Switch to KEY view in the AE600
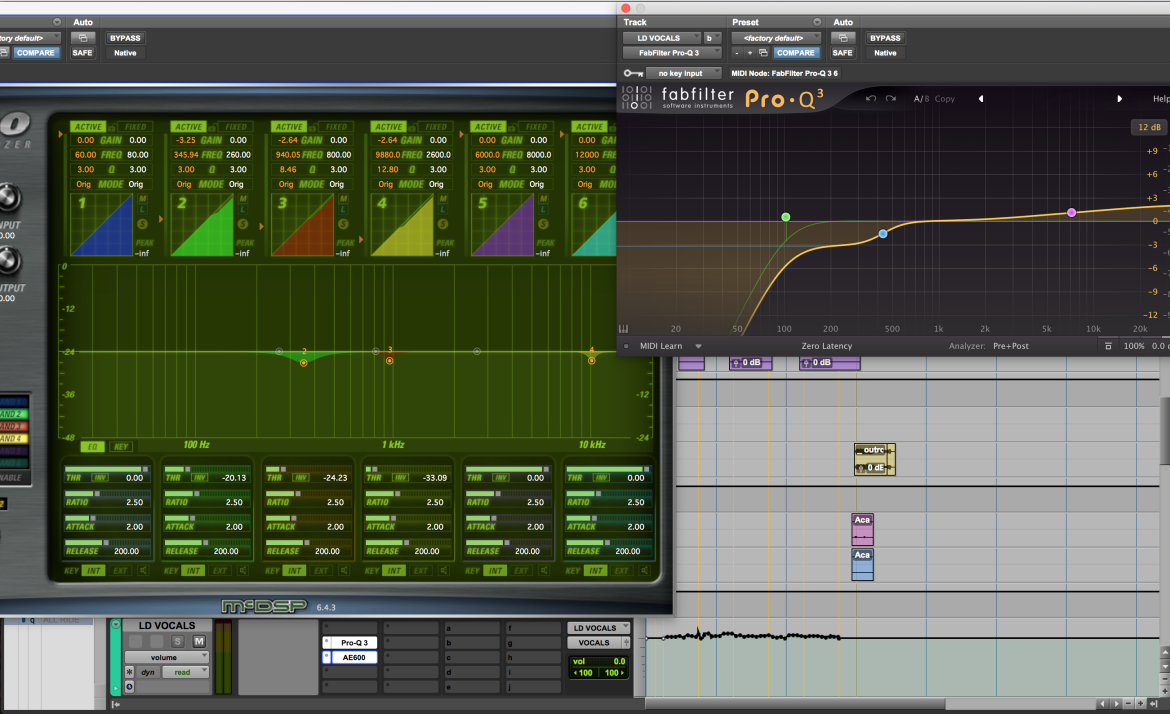 click(121, 447)
